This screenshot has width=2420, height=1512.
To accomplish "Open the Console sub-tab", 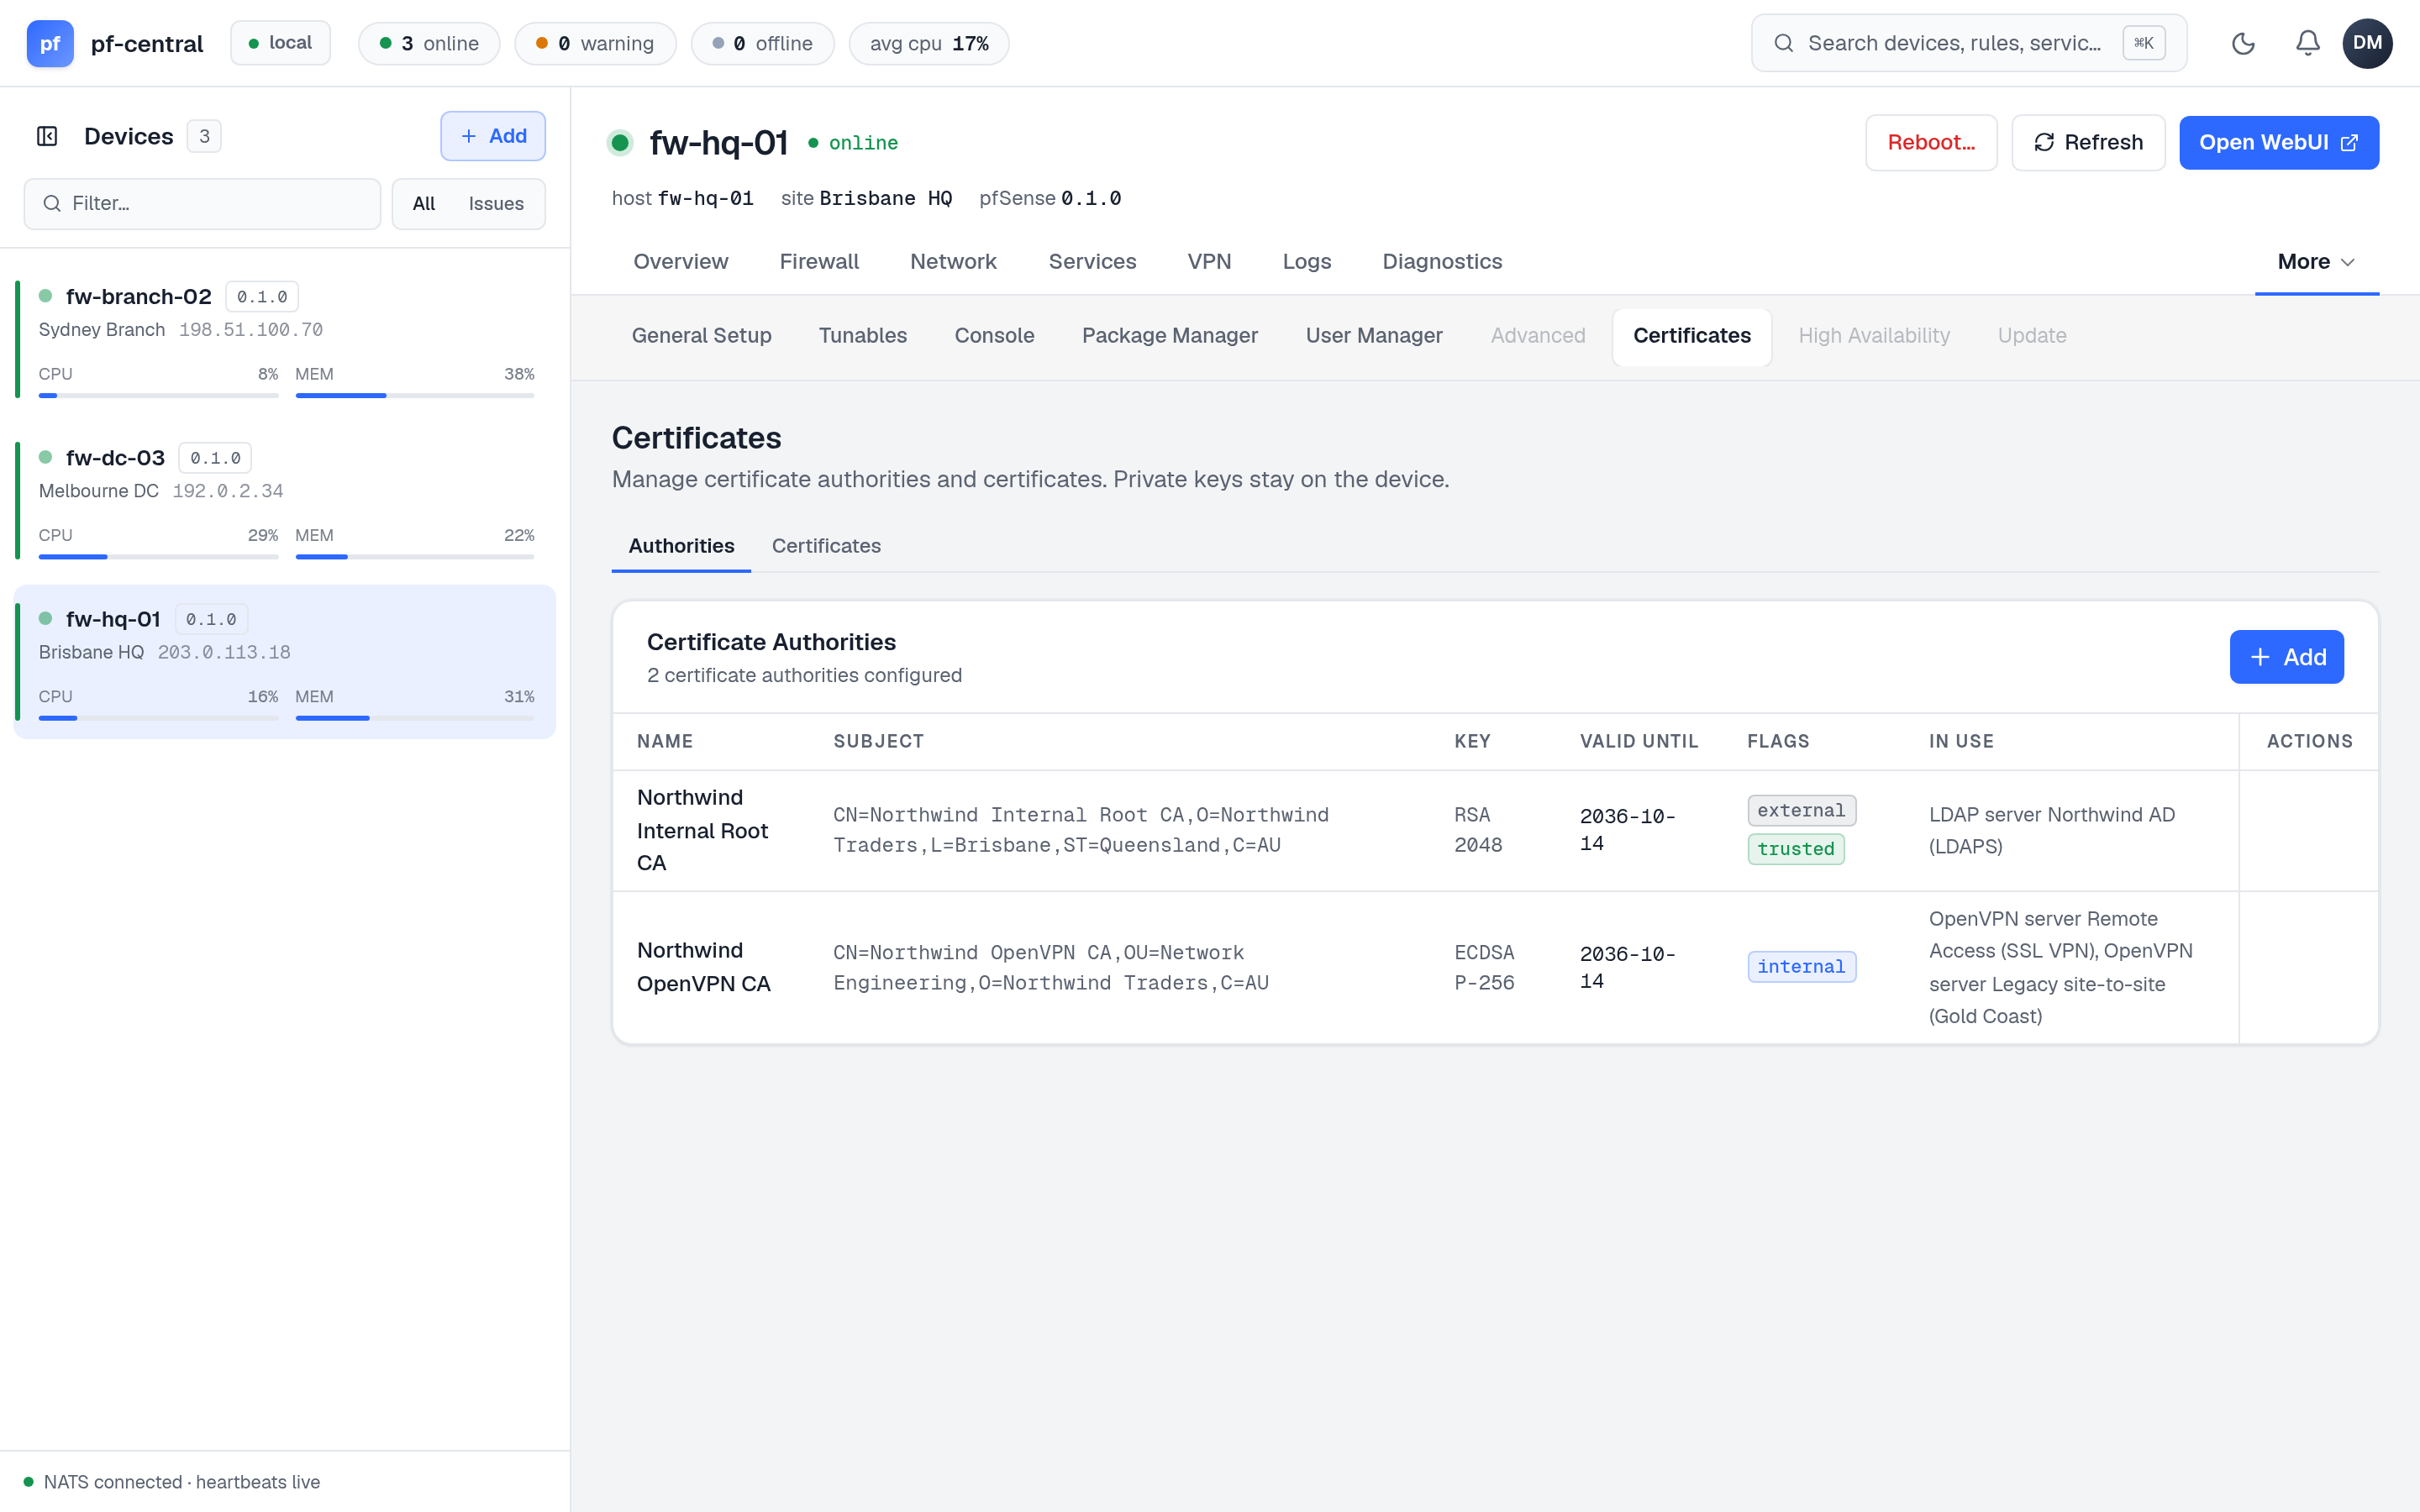I will pos(994,336).
